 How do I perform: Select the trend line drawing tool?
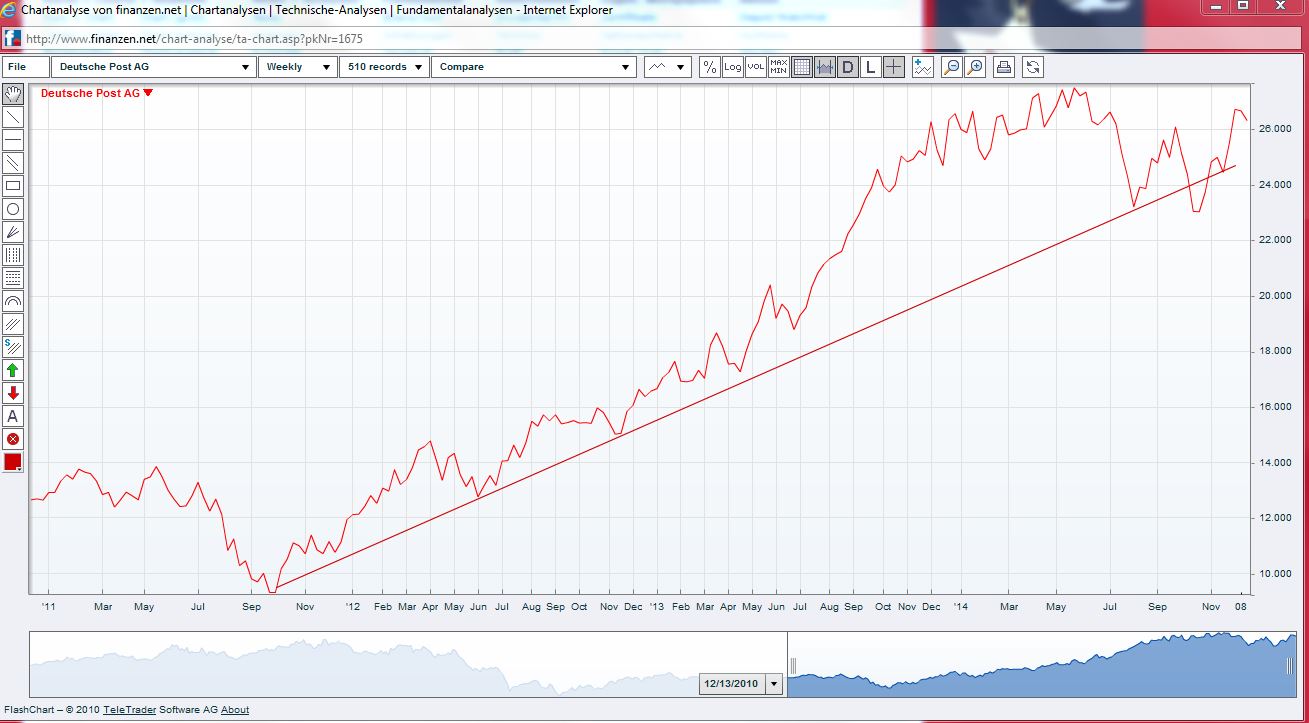point(13,117)
